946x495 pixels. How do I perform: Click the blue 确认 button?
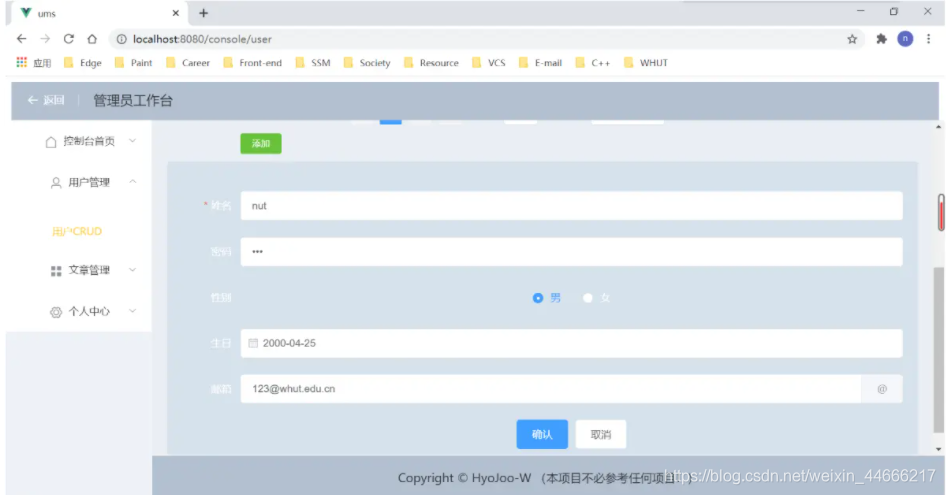point(542,434)
